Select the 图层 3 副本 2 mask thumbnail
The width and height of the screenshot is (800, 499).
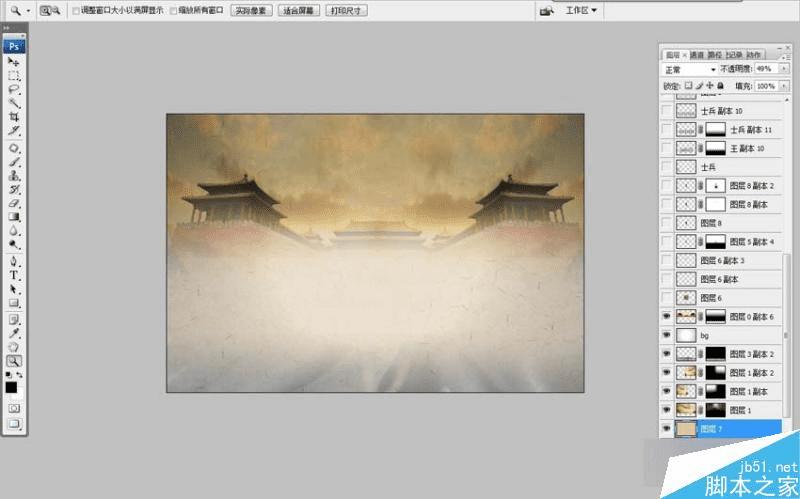(x=715, y=354)
